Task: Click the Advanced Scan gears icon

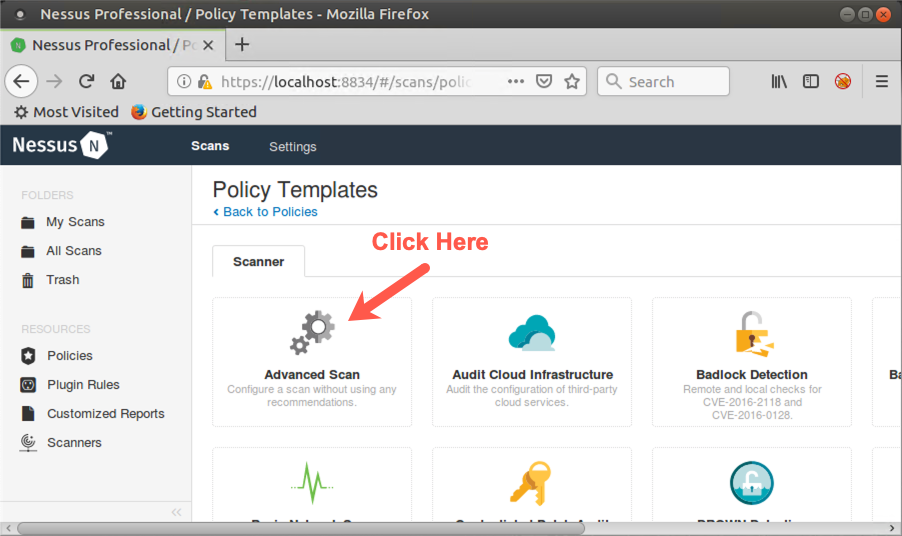Action: [312, 332]
